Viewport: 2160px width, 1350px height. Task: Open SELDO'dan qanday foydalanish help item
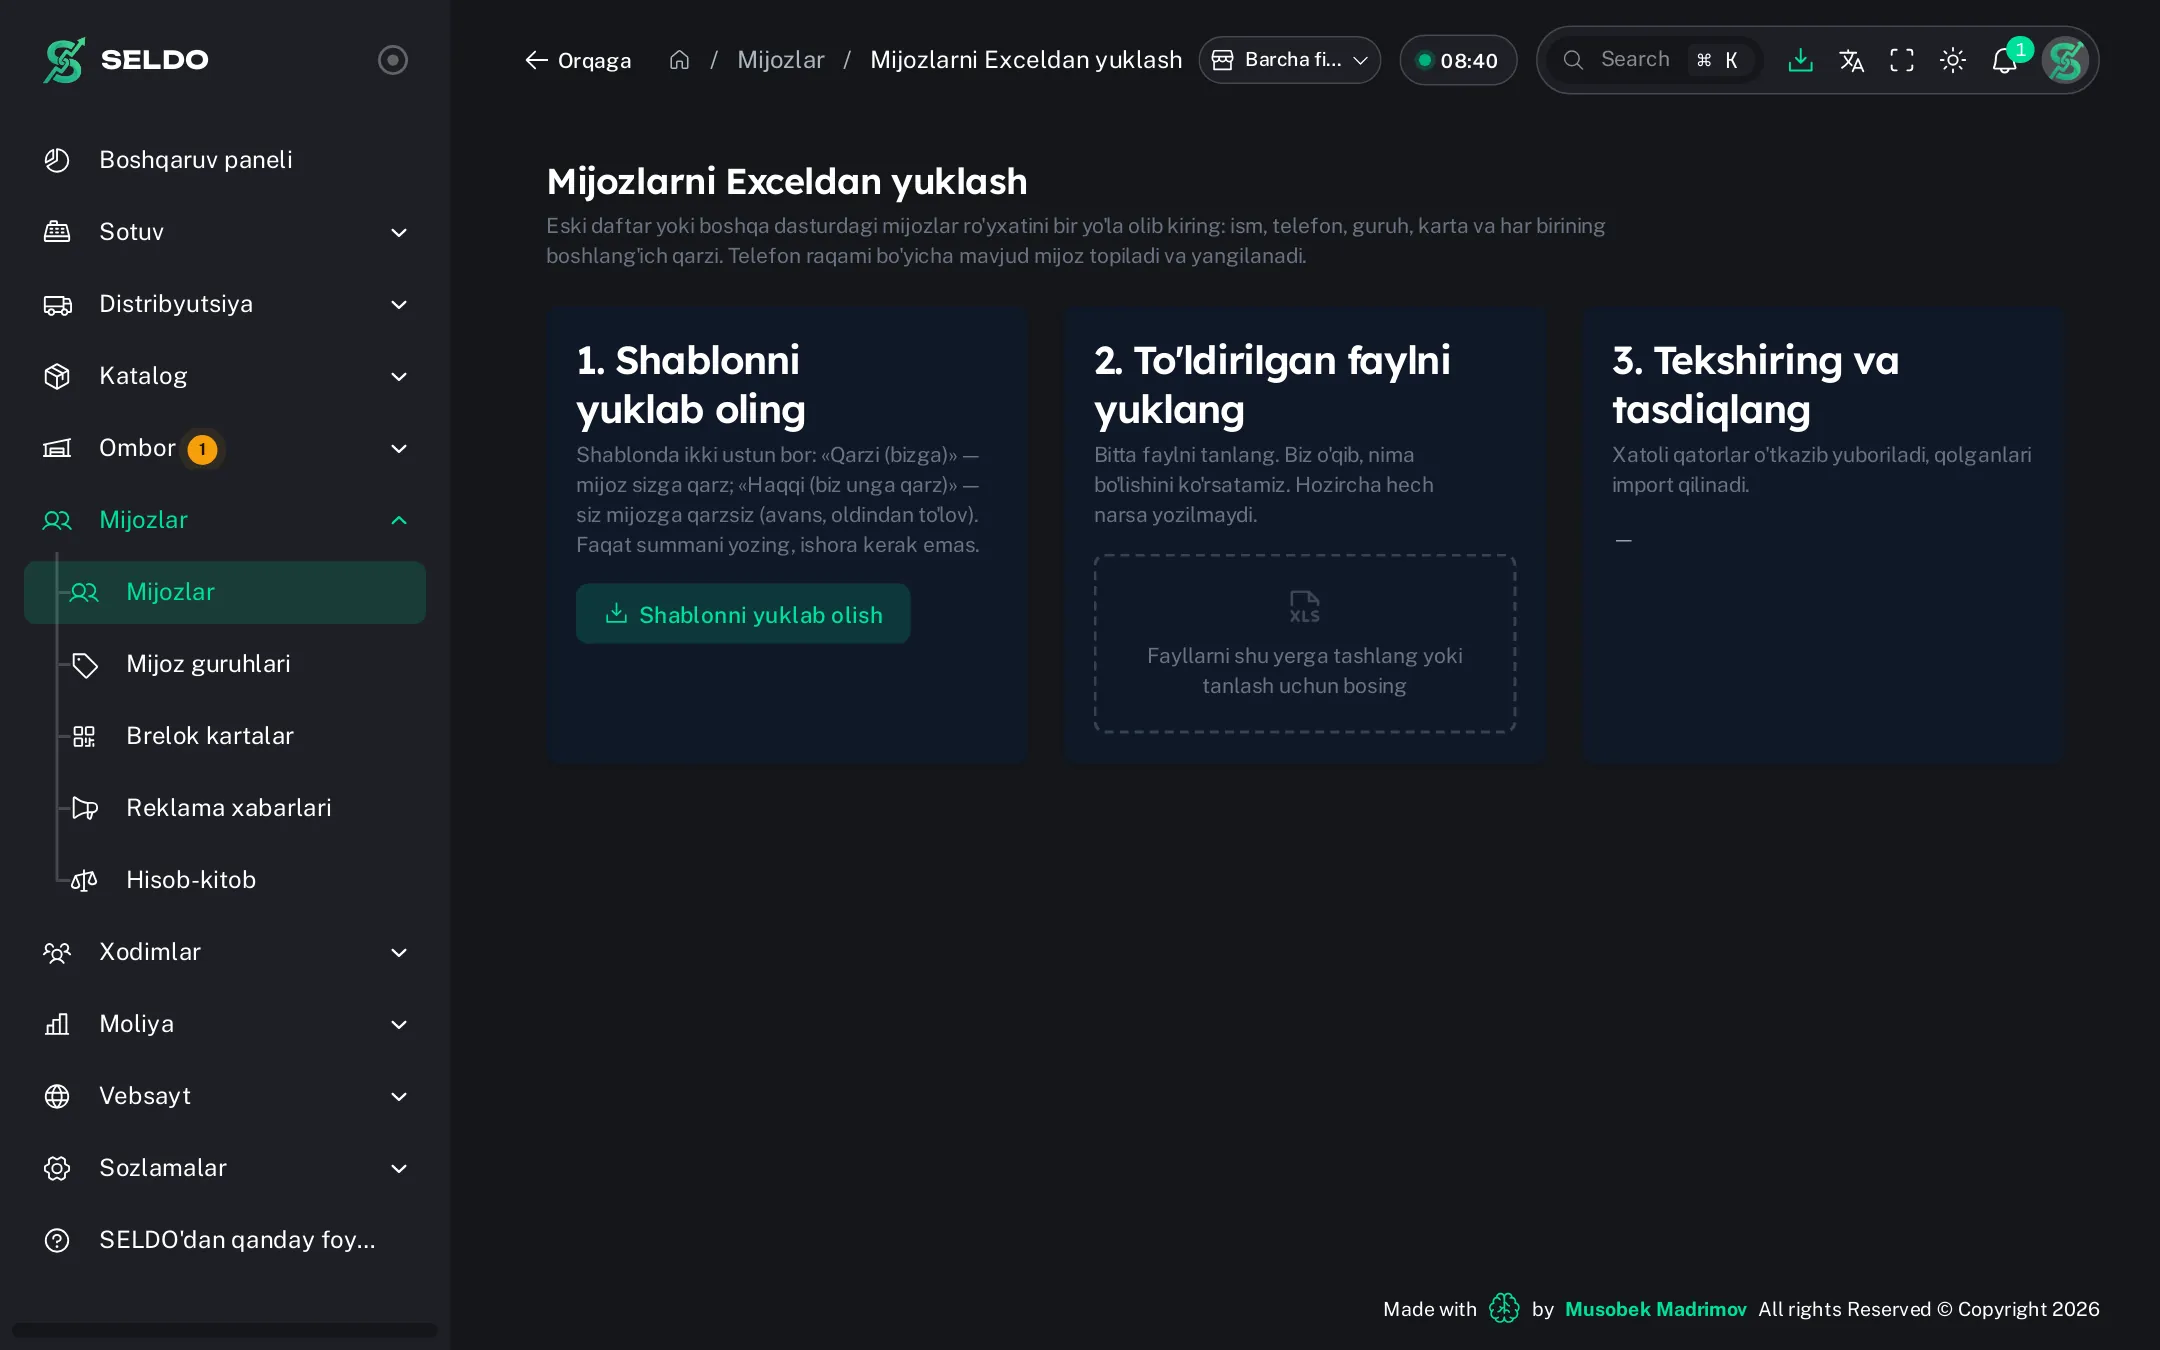point(225,1240)
